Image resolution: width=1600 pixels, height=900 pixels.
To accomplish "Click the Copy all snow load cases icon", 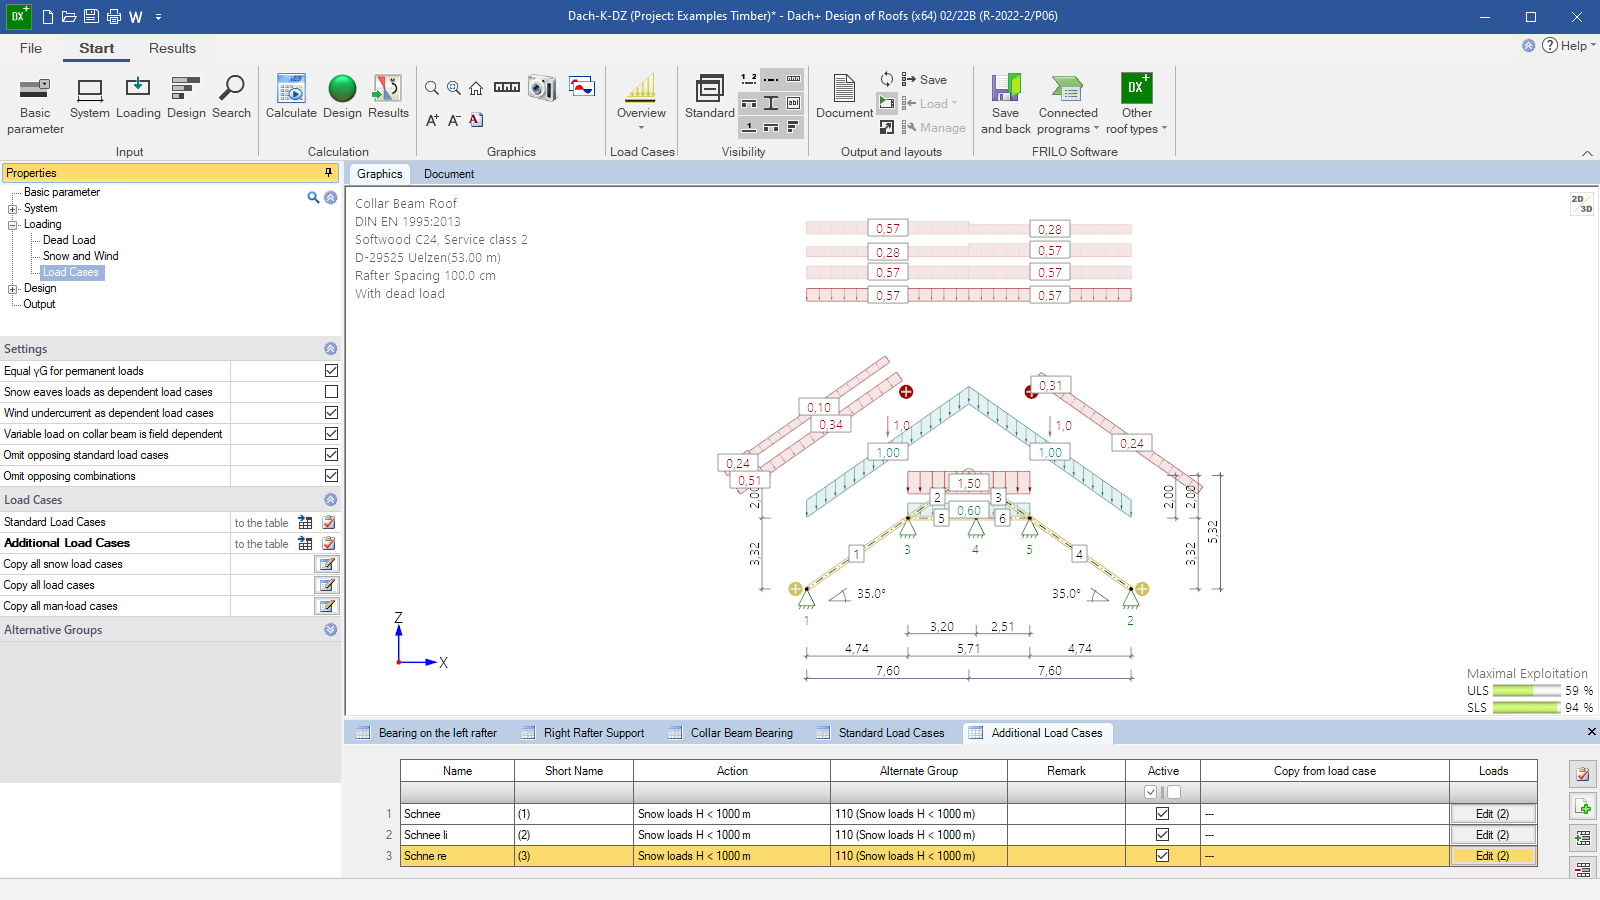I will (x=327, y=564).
